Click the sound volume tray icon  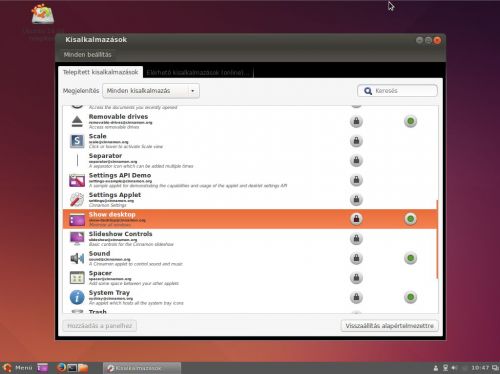tap(454, 368)
